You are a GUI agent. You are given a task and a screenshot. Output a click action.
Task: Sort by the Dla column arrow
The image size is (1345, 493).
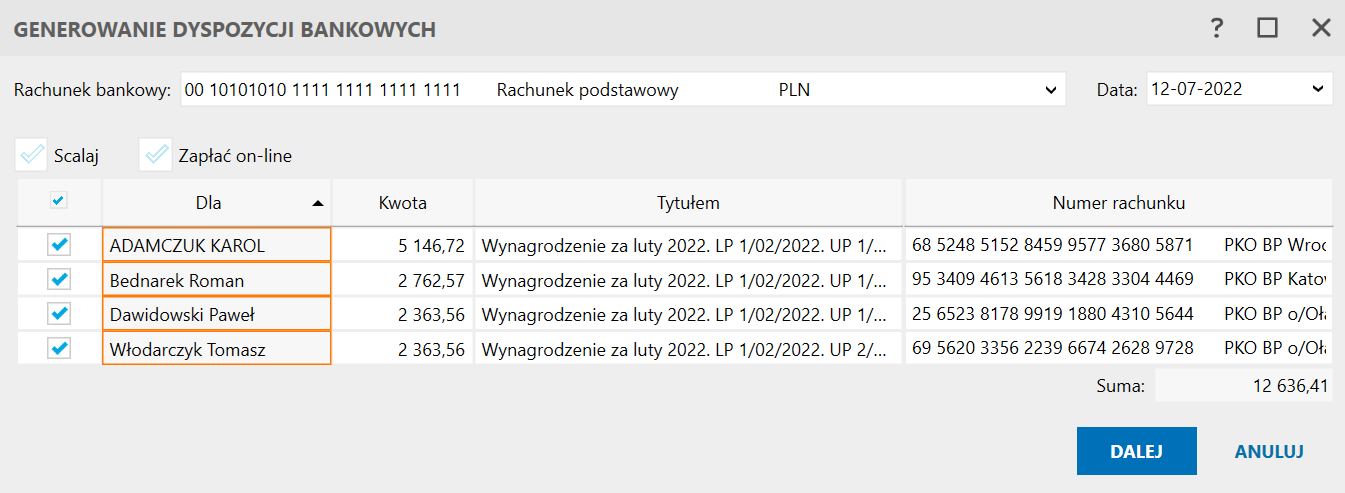tap(318, 204)
